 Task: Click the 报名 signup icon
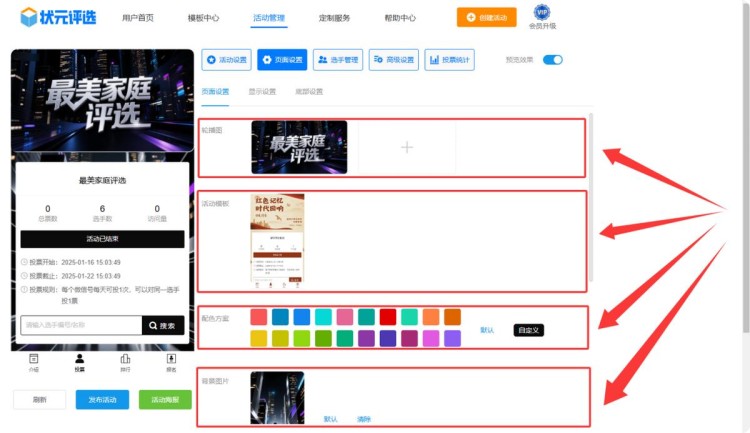coord(171,362)
